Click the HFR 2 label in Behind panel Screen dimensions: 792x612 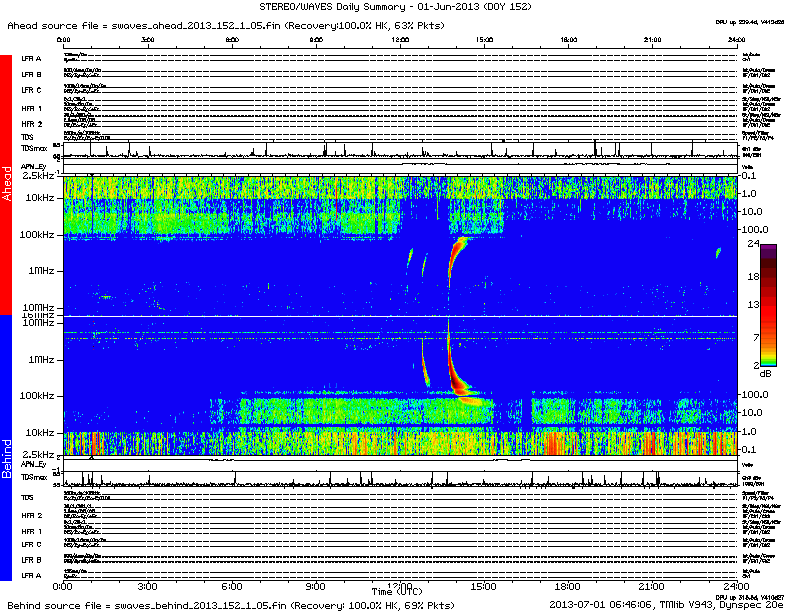pyautogui.click(x=31, y=515)
